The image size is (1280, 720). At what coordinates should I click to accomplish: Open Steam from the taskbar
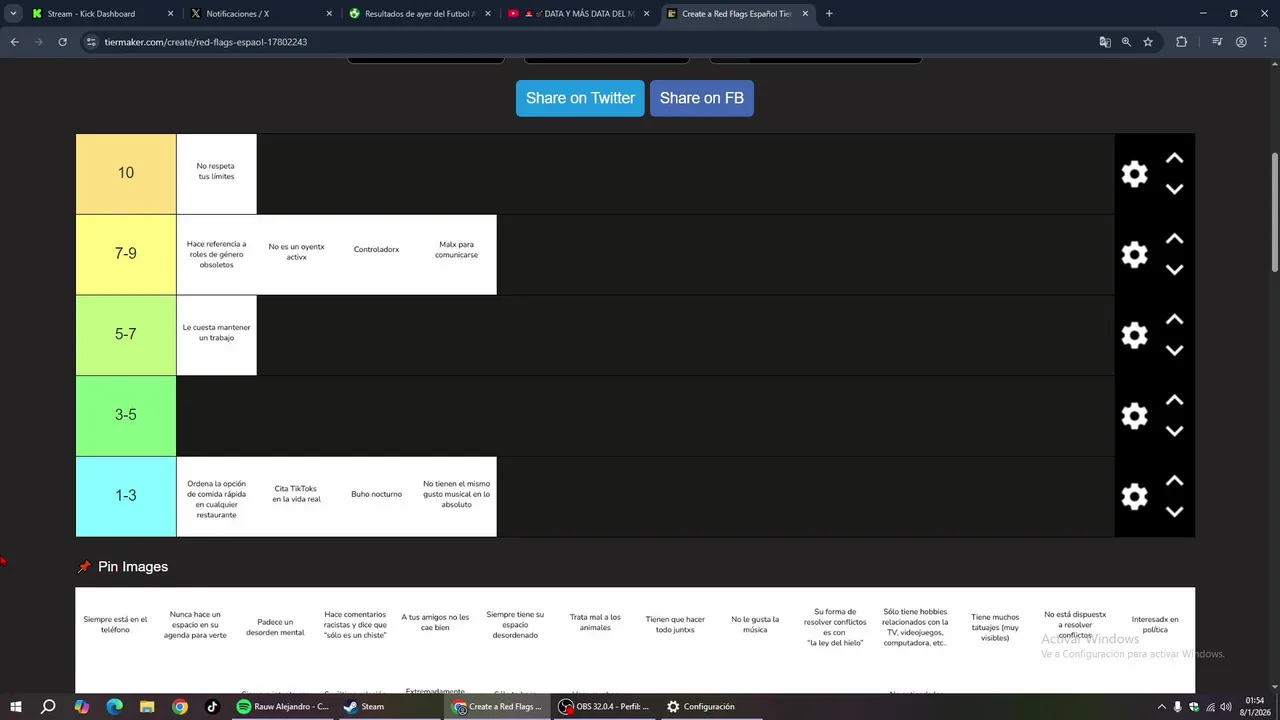click(365, 706)
